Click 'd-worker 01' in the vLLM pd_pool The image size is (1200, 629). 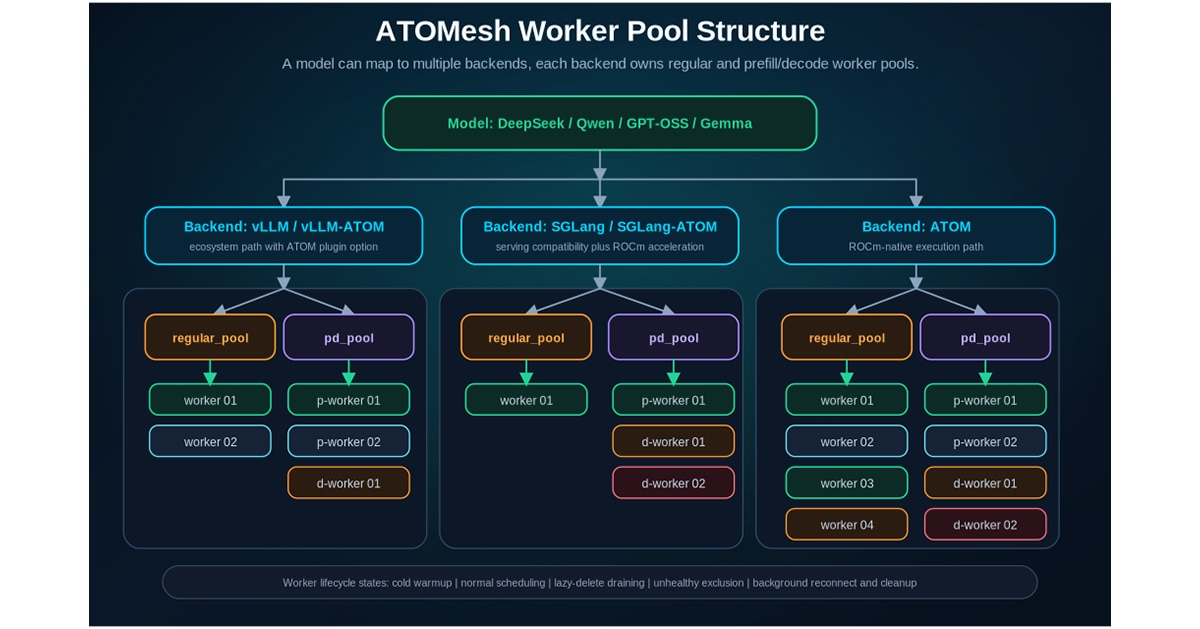coord(349,483)
